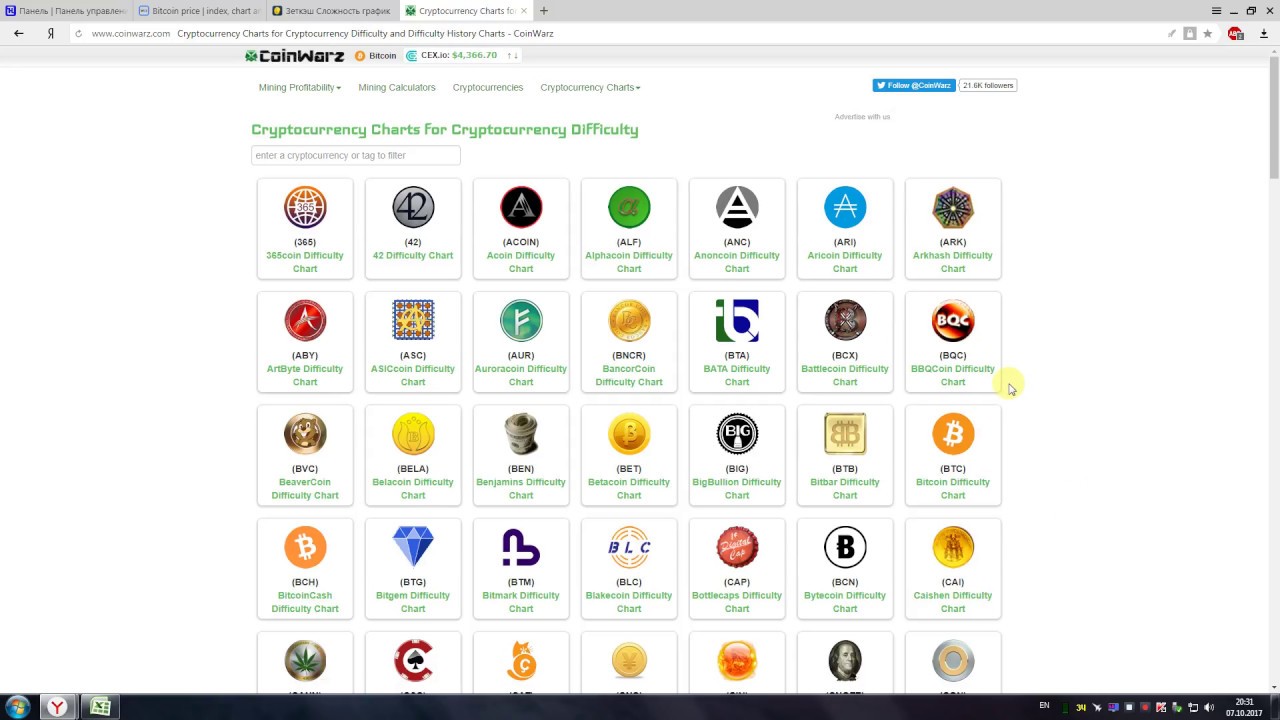Screen dimensions: 1280x720
Task: Click the Betacoin gold logo
Action: point(629,434)
